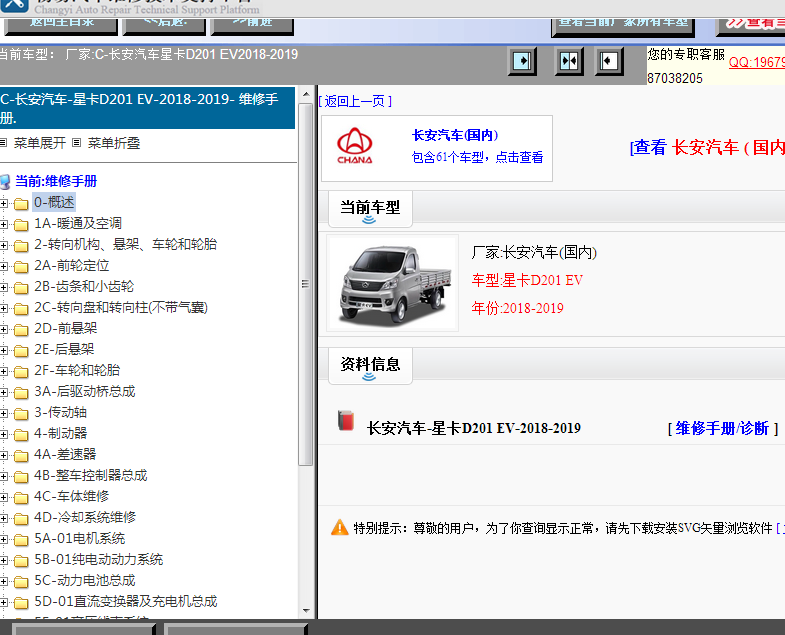
Task: Click the red book icon beside manual entry
Action: pos(345,421)
